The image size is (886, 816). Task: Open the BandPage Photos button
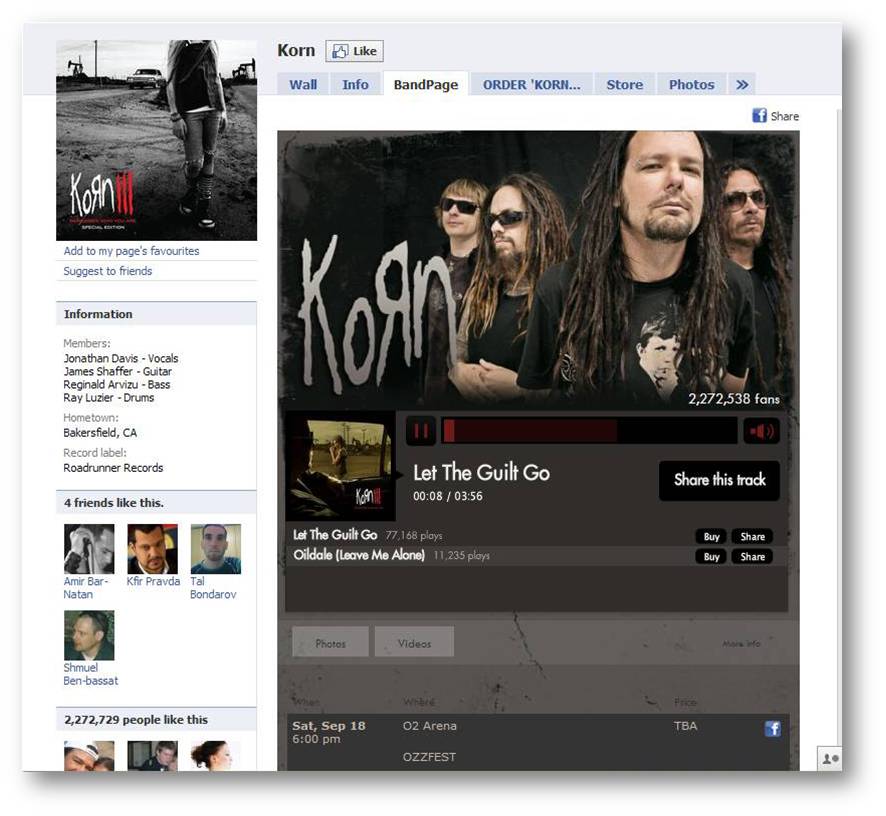point(331,643)
